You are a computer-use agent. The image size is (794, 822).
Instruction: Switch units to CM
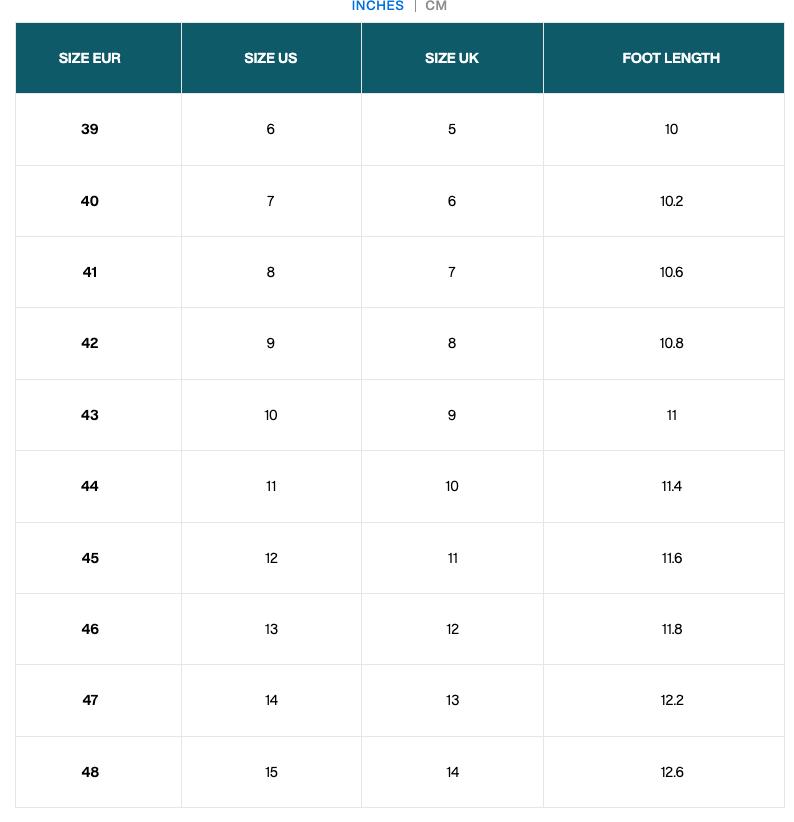tap(436, 6)
